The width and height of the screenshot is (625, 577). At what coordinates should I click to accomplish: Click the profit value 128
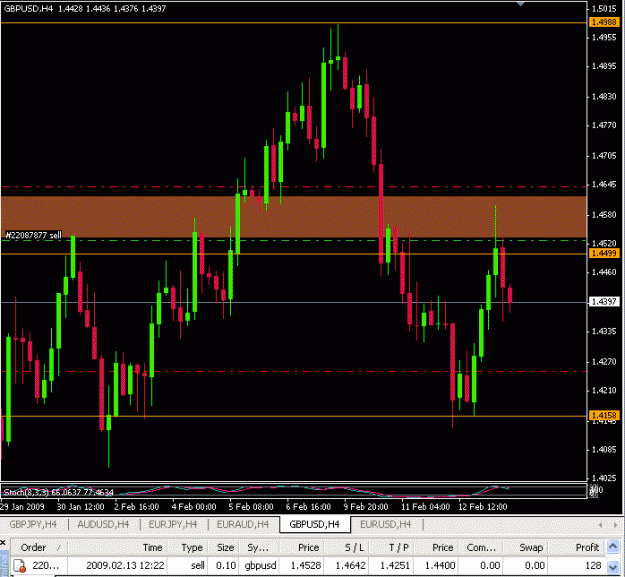point(593,565)
